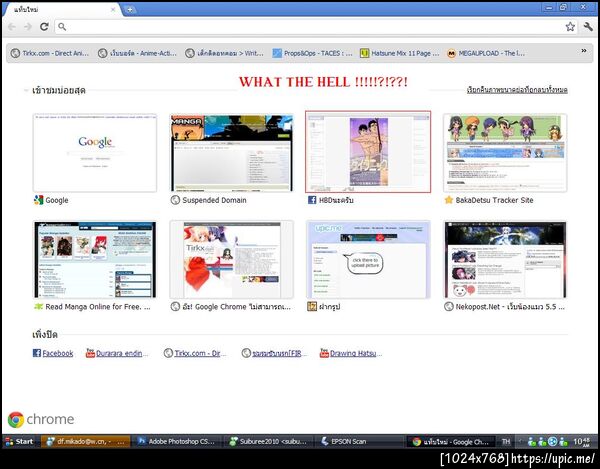The image size is (600, 469).
Task: Reload the page with the refresh icon
Action: (44, 27)
